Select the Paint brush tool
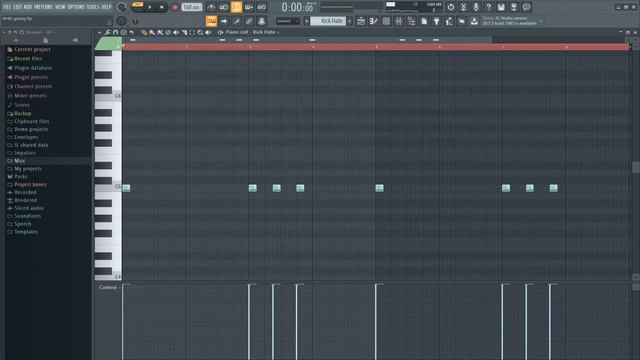 pyautogui.click(x=152, y=32)
